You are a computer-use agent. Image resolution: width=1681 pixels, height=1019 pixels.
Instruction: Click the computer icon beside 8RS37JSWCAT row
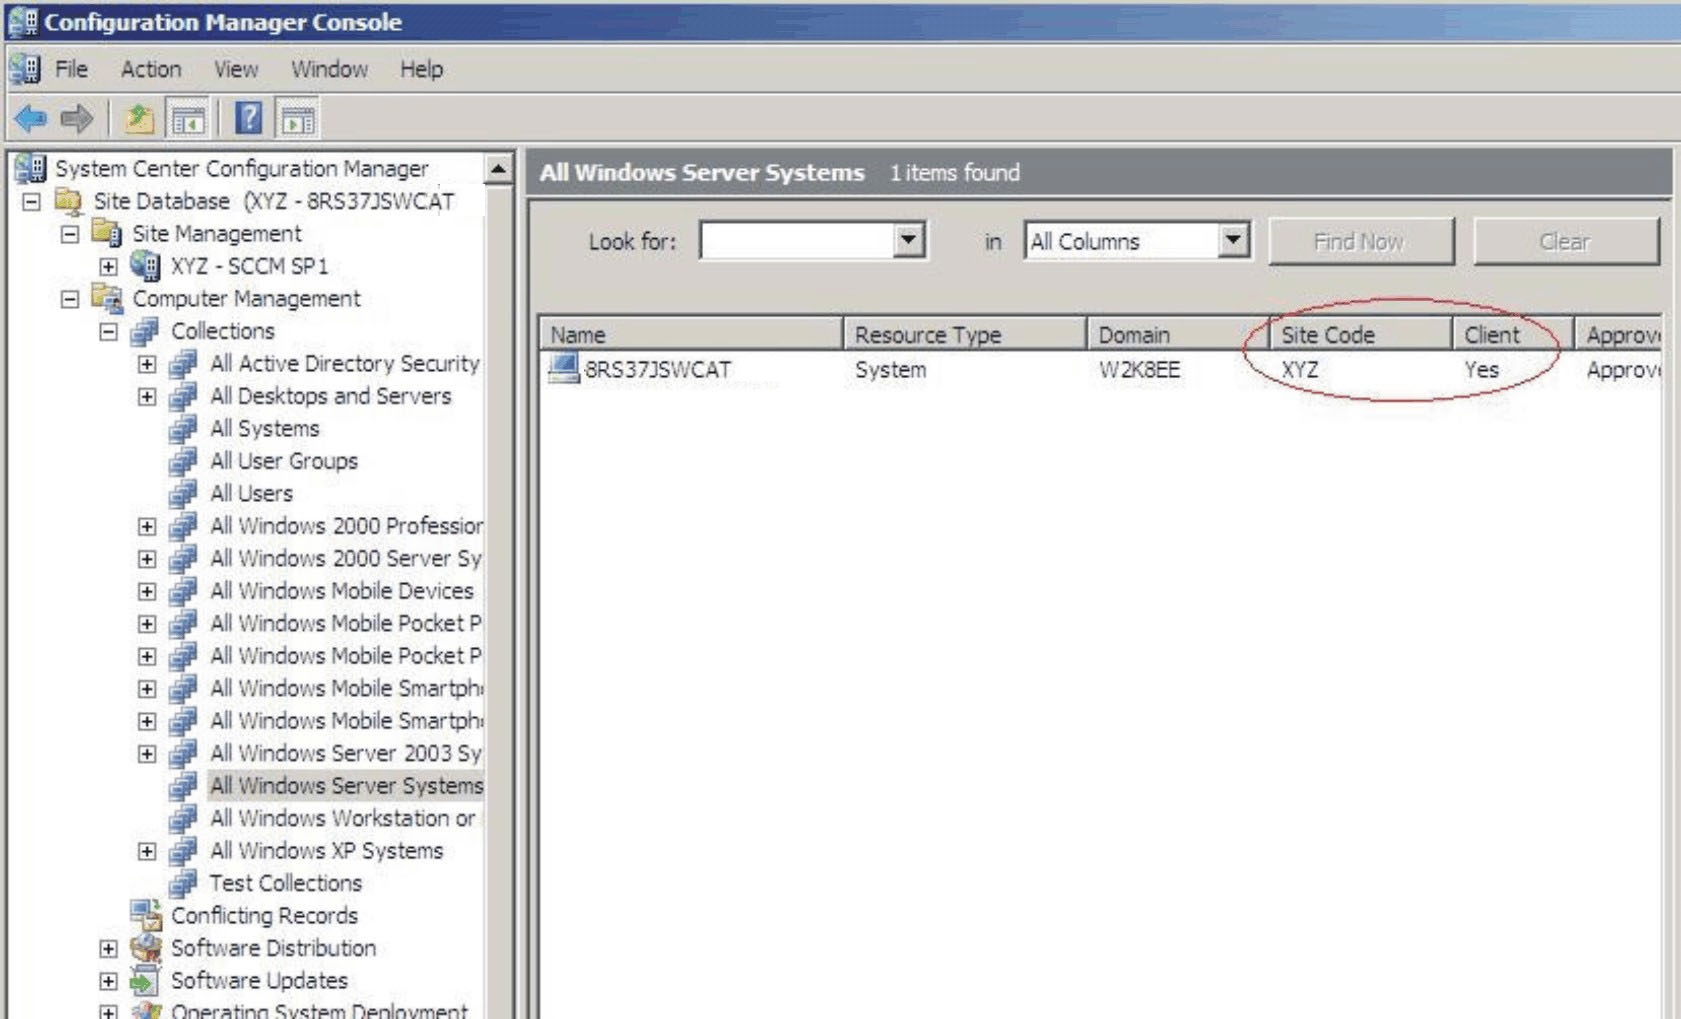pyautogui.click(x=564, y=369)
